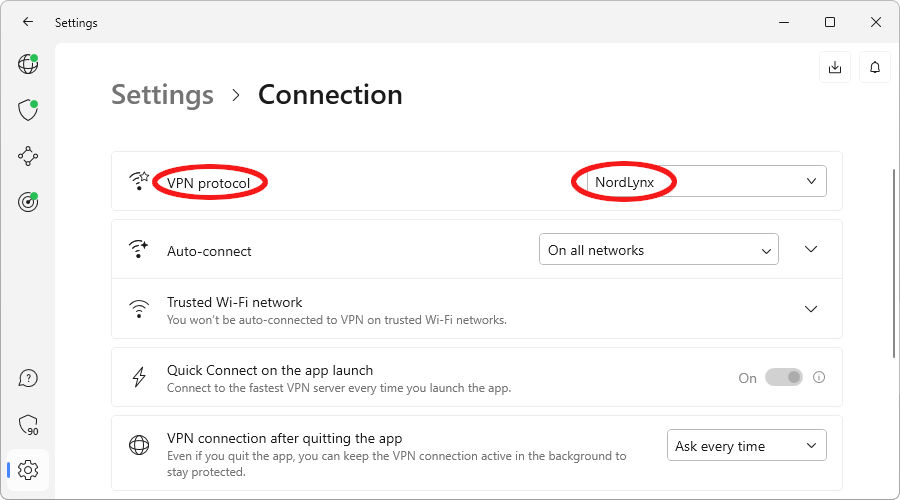
Task: Click the Trusted Wi-Fi network icon
Action: (x=138, y=309)
